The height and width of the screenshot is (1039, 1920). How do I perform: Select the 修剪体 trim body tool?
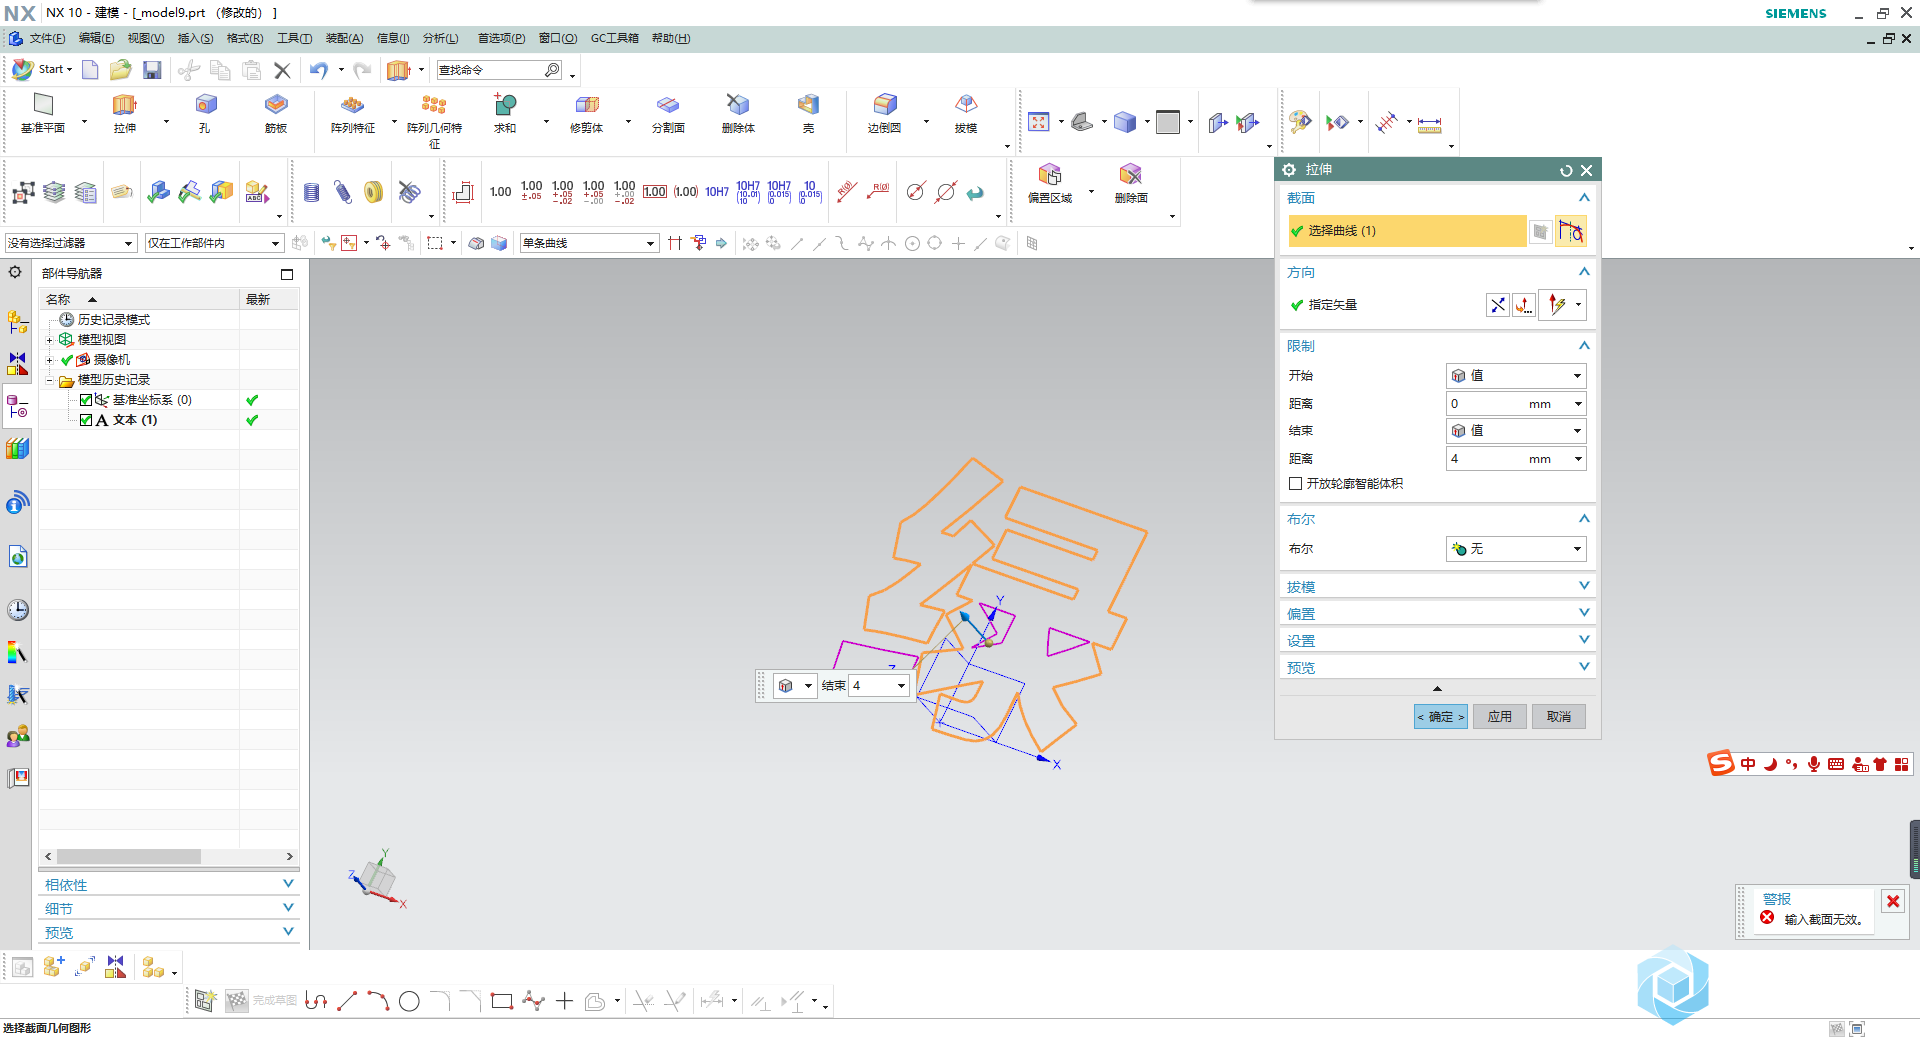tap(587, 113)
